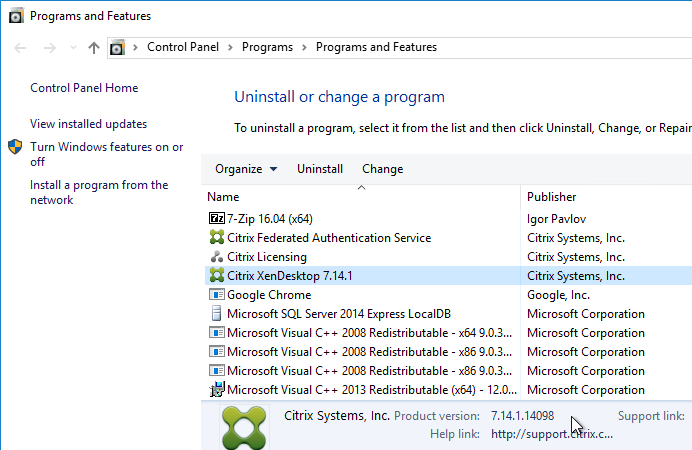The image size is (692, 450).
Task: Click the Google, Inc. publisher cell
Action: tap(558, 295)
